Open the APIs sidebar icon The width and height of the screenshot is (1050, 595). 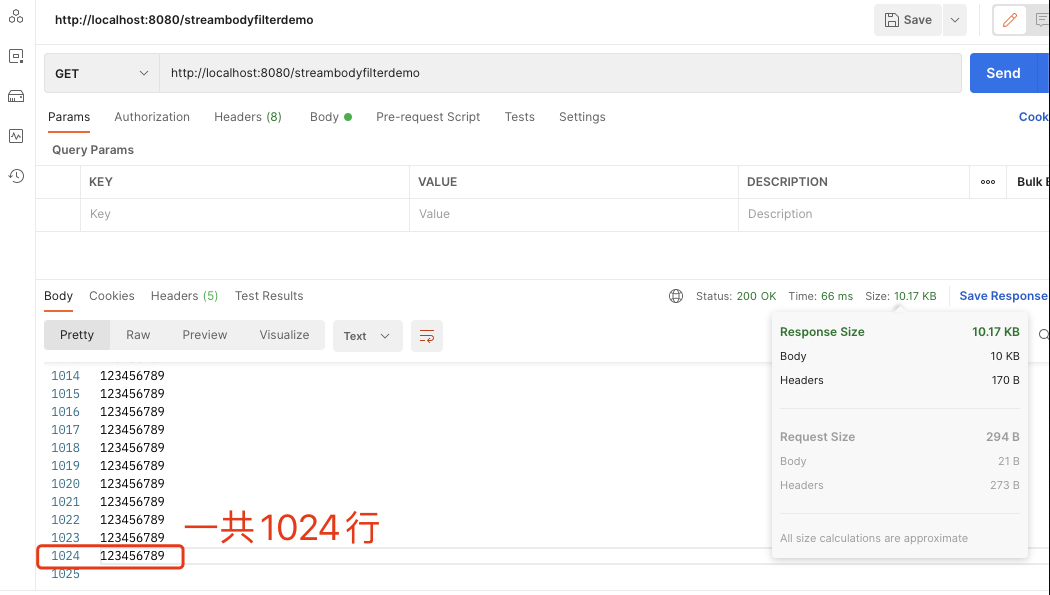point(16,16)
